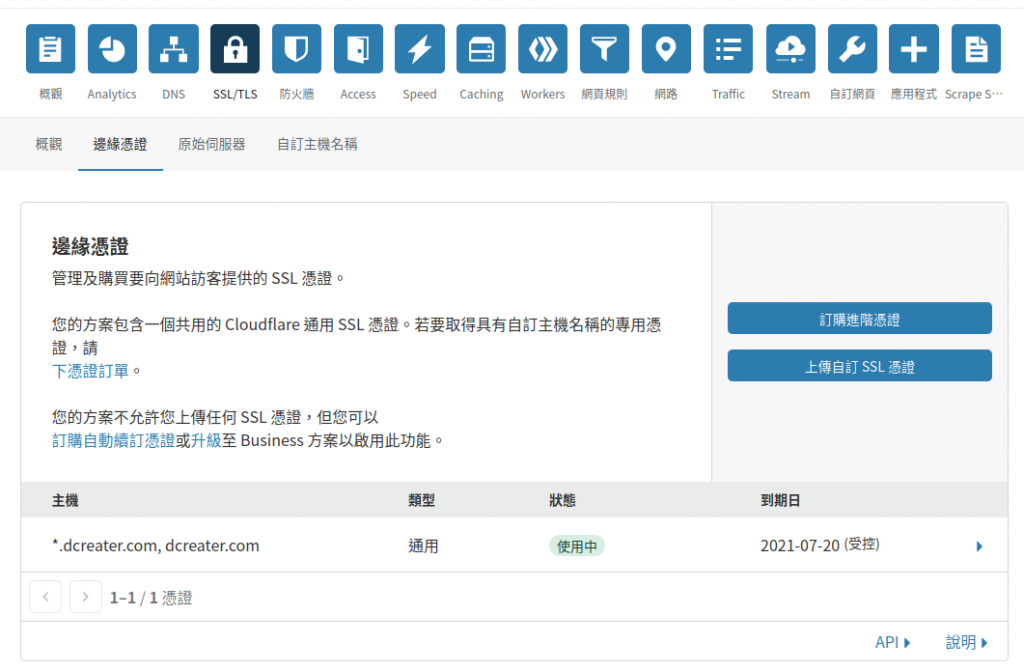Open the Access door icon
Screen dimensions: 1024x671
[x=358, y=49]
